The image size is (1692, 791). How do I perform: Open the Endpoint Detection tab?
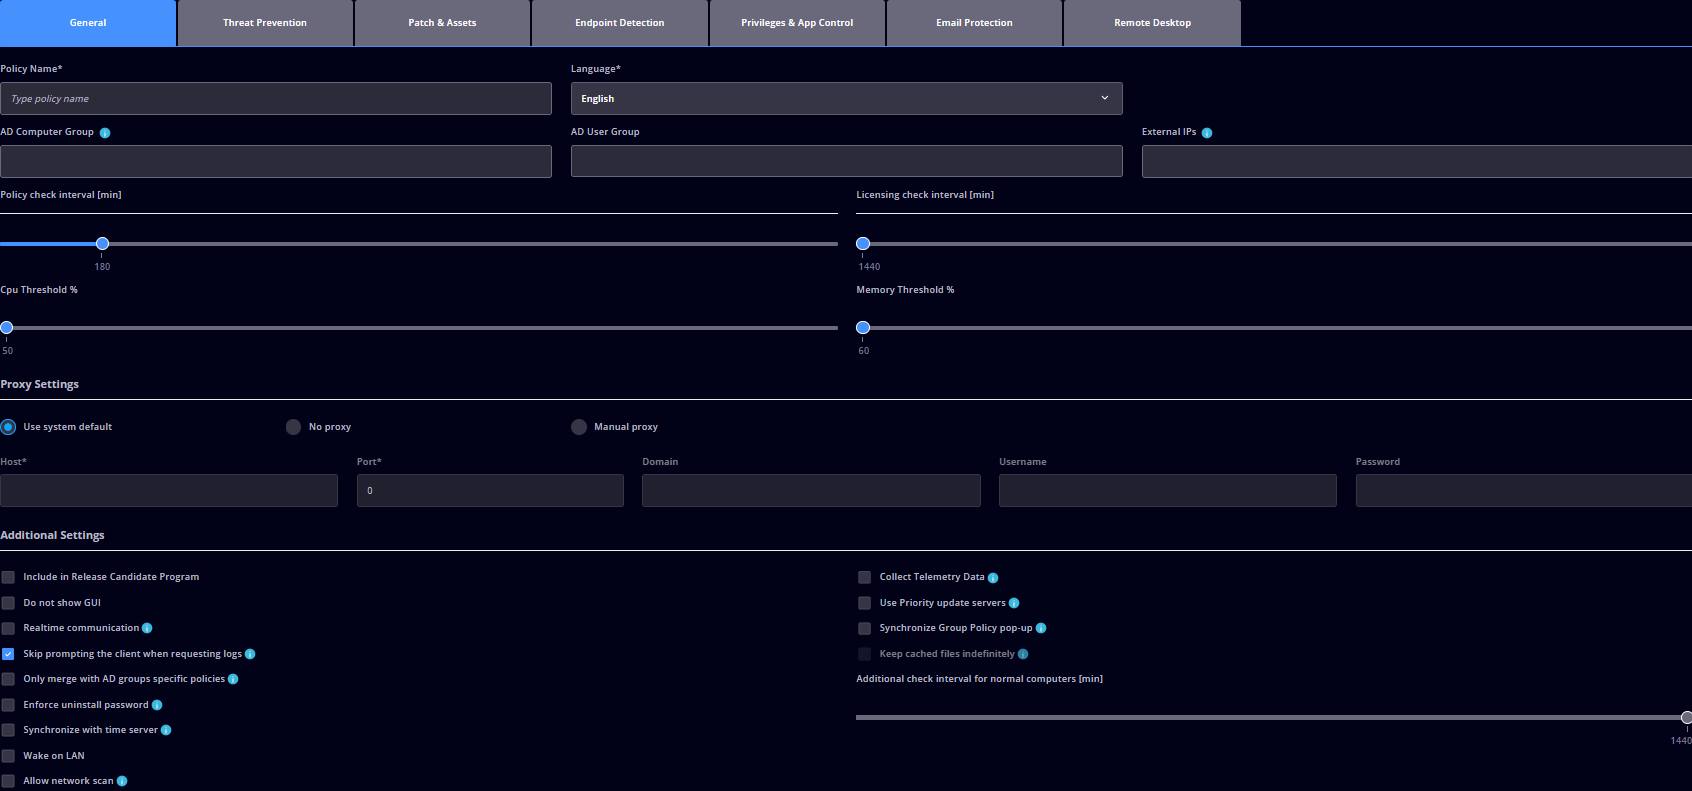620,23
